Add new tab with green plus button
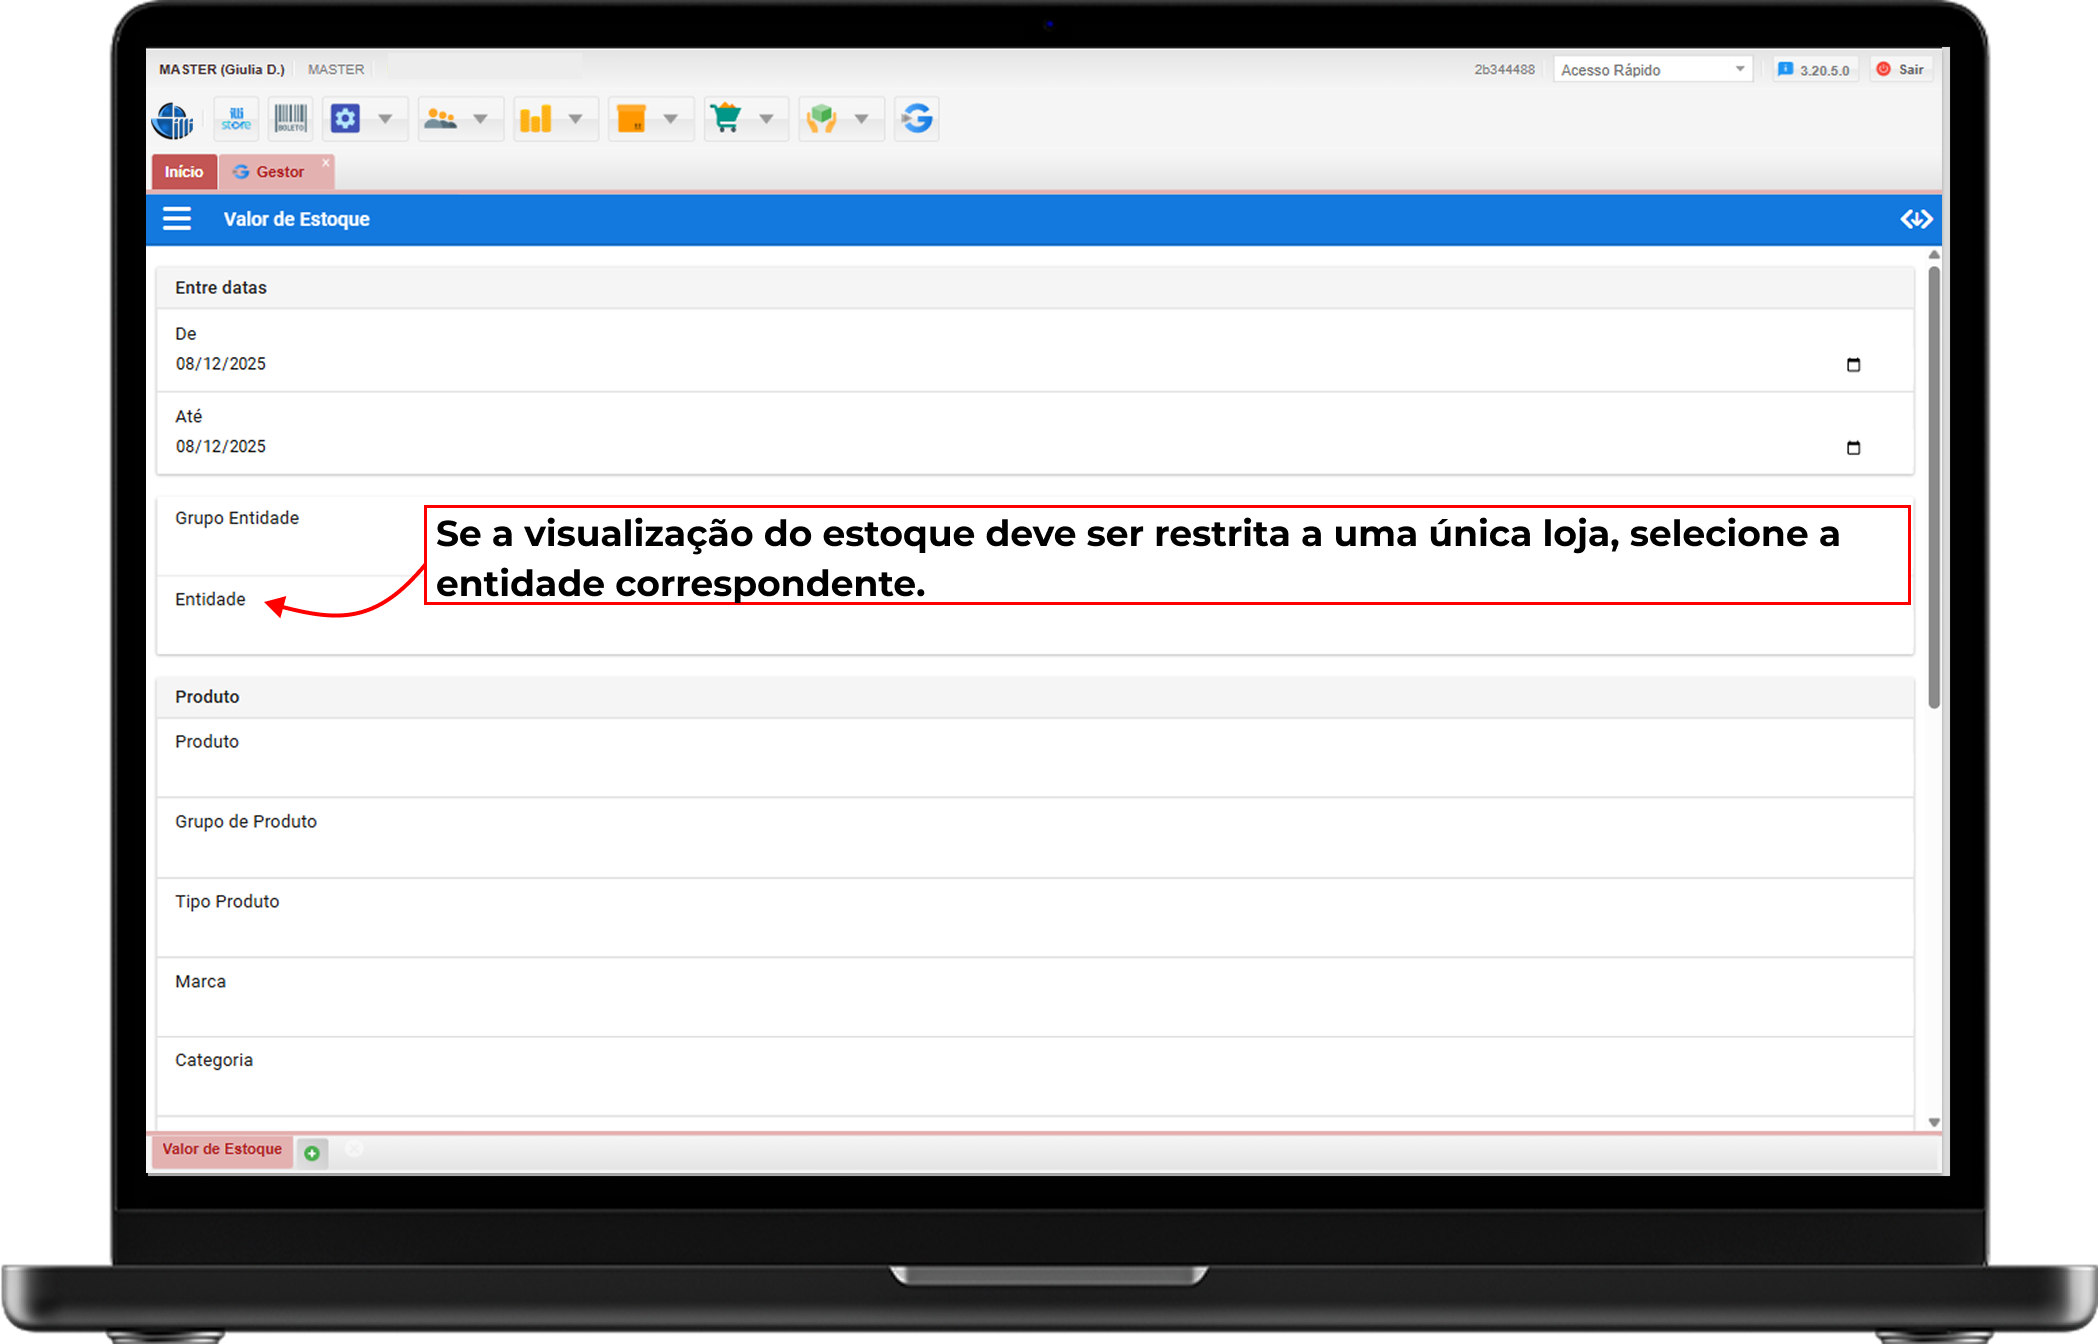 pyautogui.click(x=312, y=1153)
